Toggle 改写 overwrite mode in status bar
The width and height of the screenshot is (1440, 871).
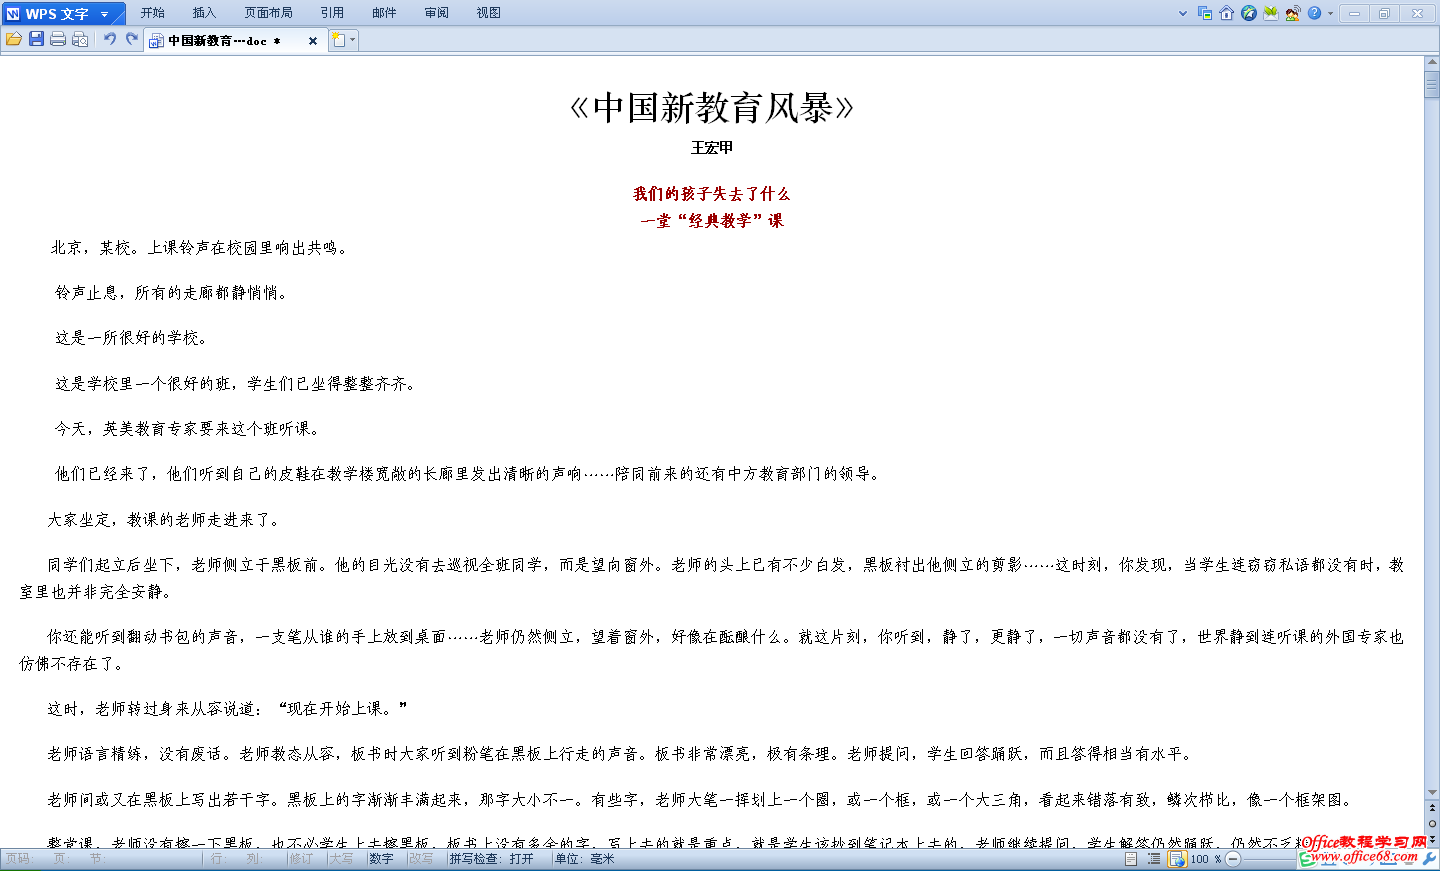click(421, 859)
